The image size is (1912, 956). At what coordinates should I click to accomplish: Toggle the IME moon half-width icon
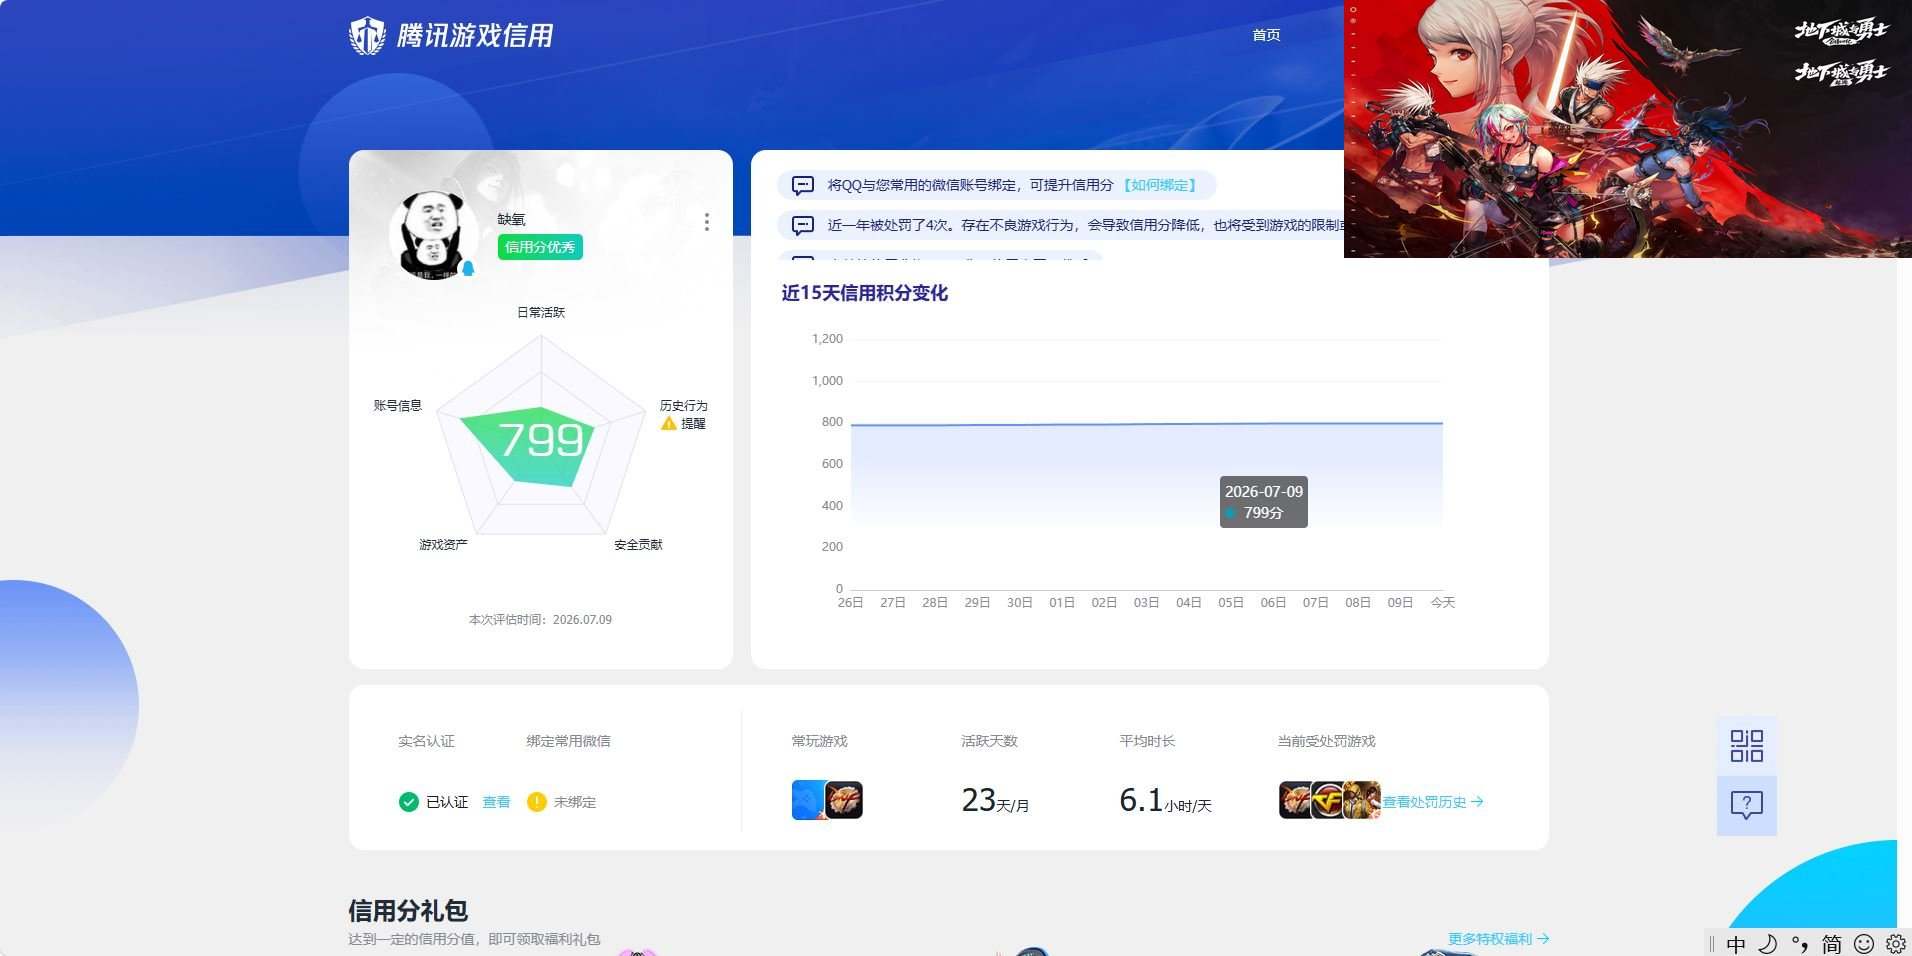point(1768,944)
